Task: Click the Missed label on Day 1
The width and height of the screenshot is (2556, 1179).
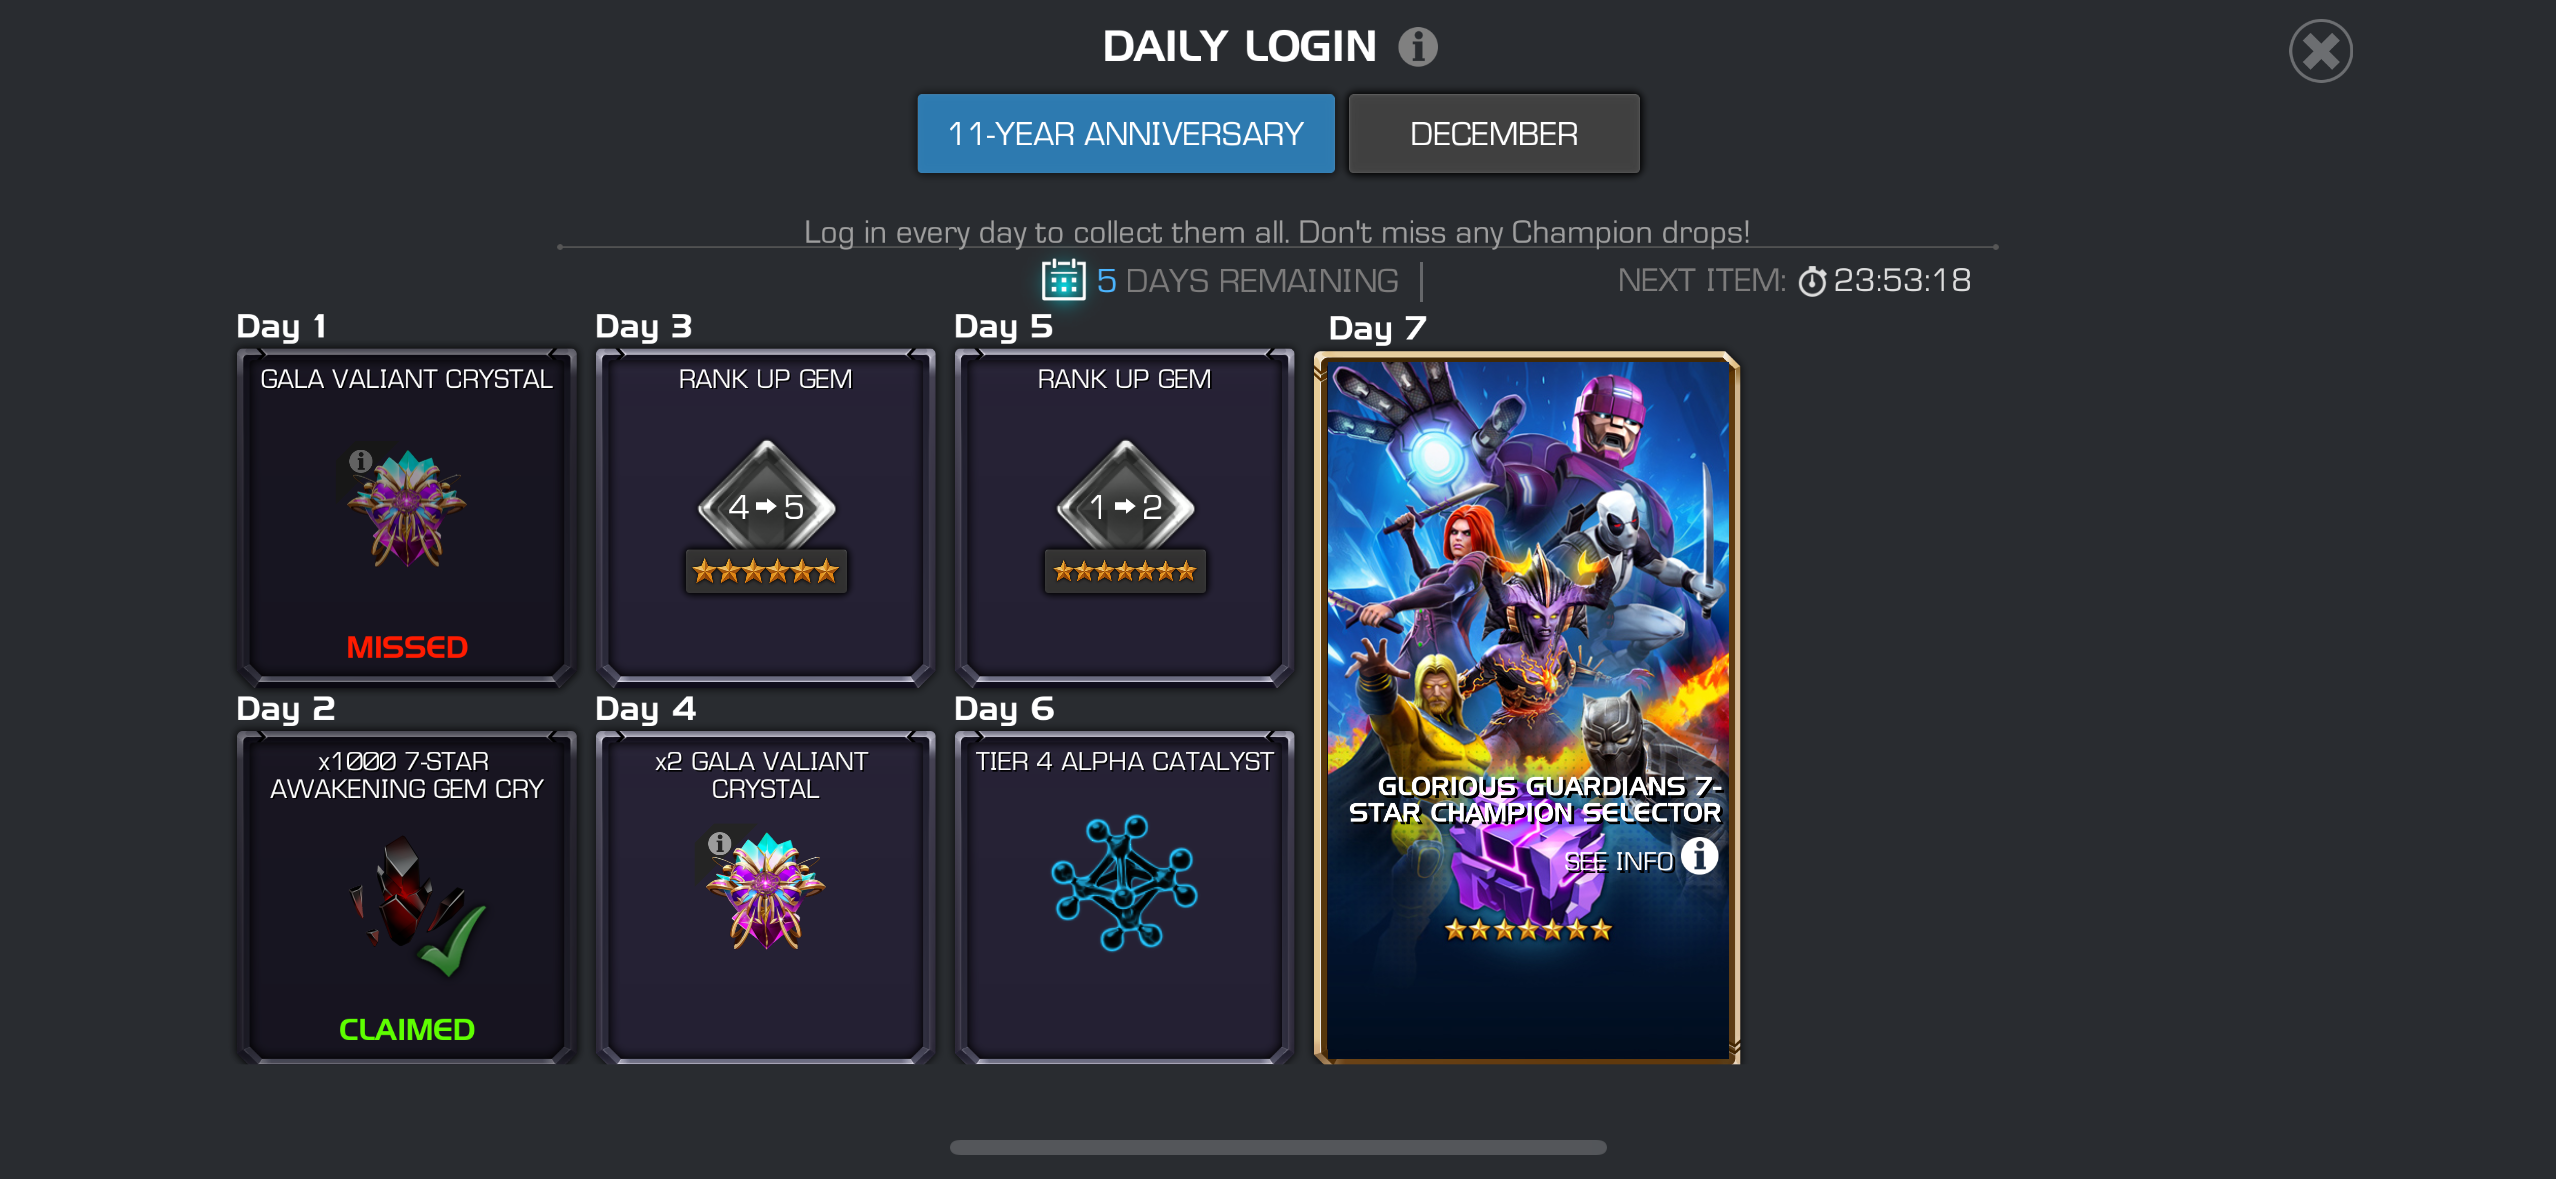Action: pyautogui.click(x=406, y=647)
